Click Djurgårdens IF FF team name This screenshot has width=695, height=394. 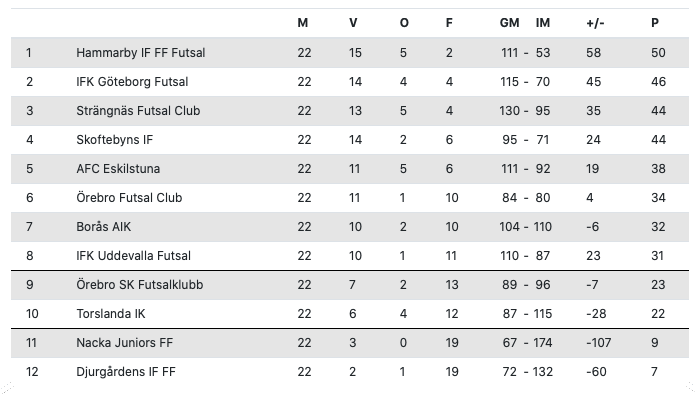126,372
